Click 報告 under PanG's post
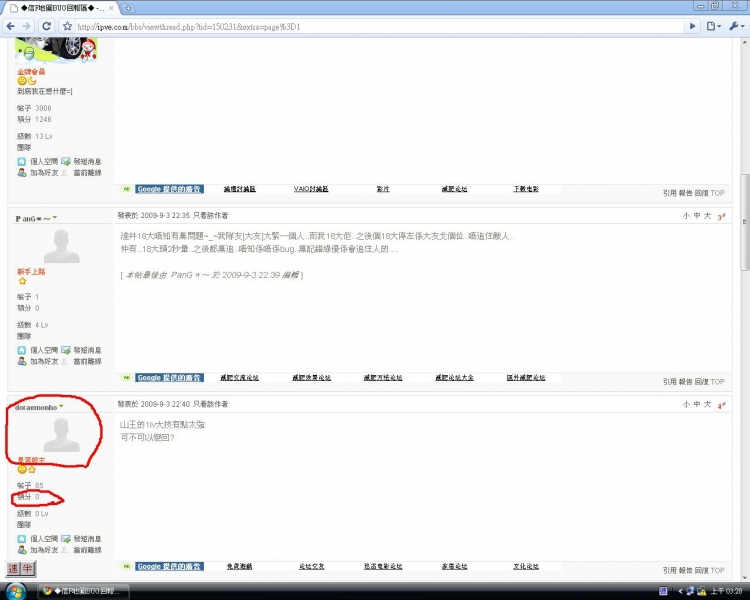 click(x=685, y=382)
